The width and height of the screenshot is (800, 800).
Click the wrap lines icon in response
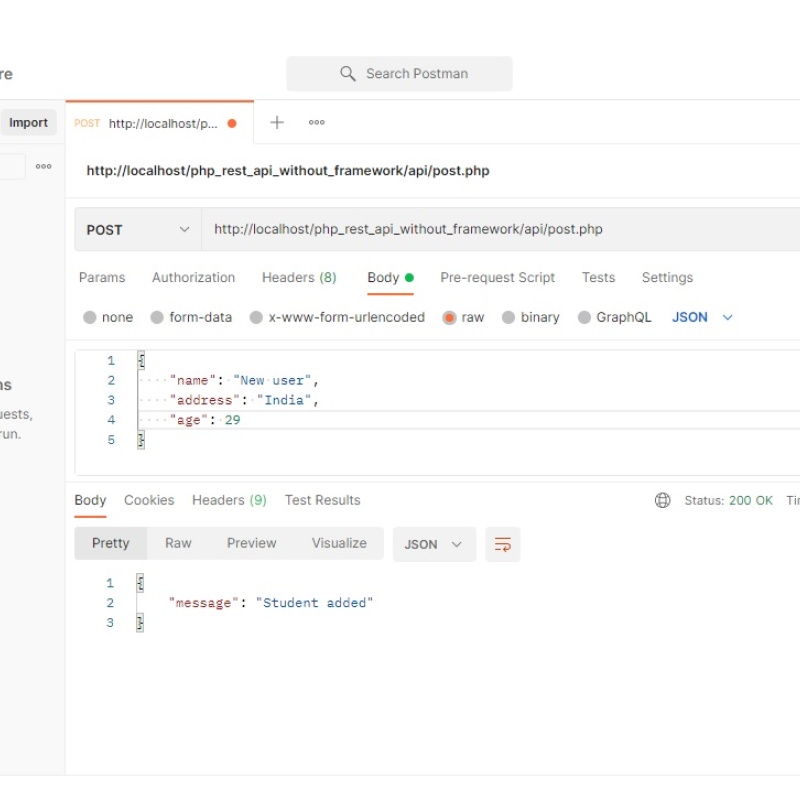tap(503, 544)
